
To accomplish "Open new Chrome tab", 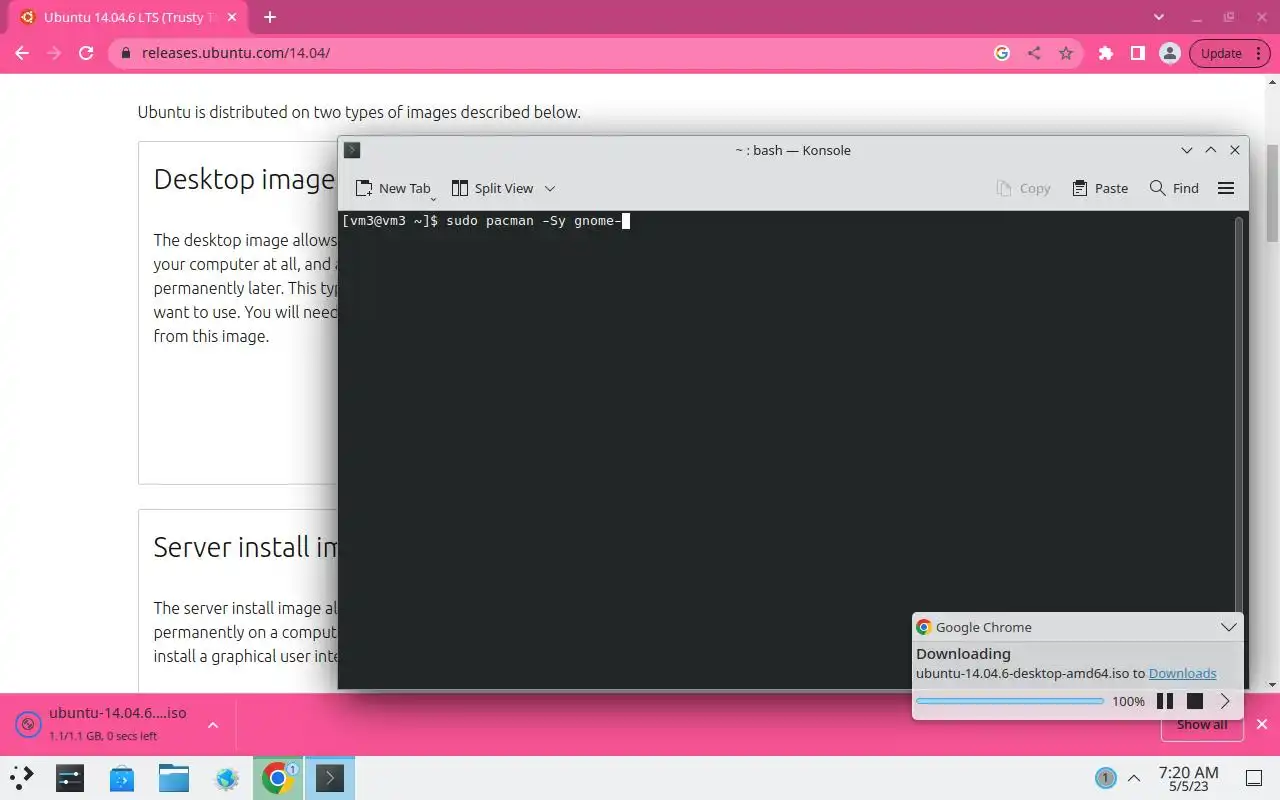I will pyautogui.click(x=270, y=17).
